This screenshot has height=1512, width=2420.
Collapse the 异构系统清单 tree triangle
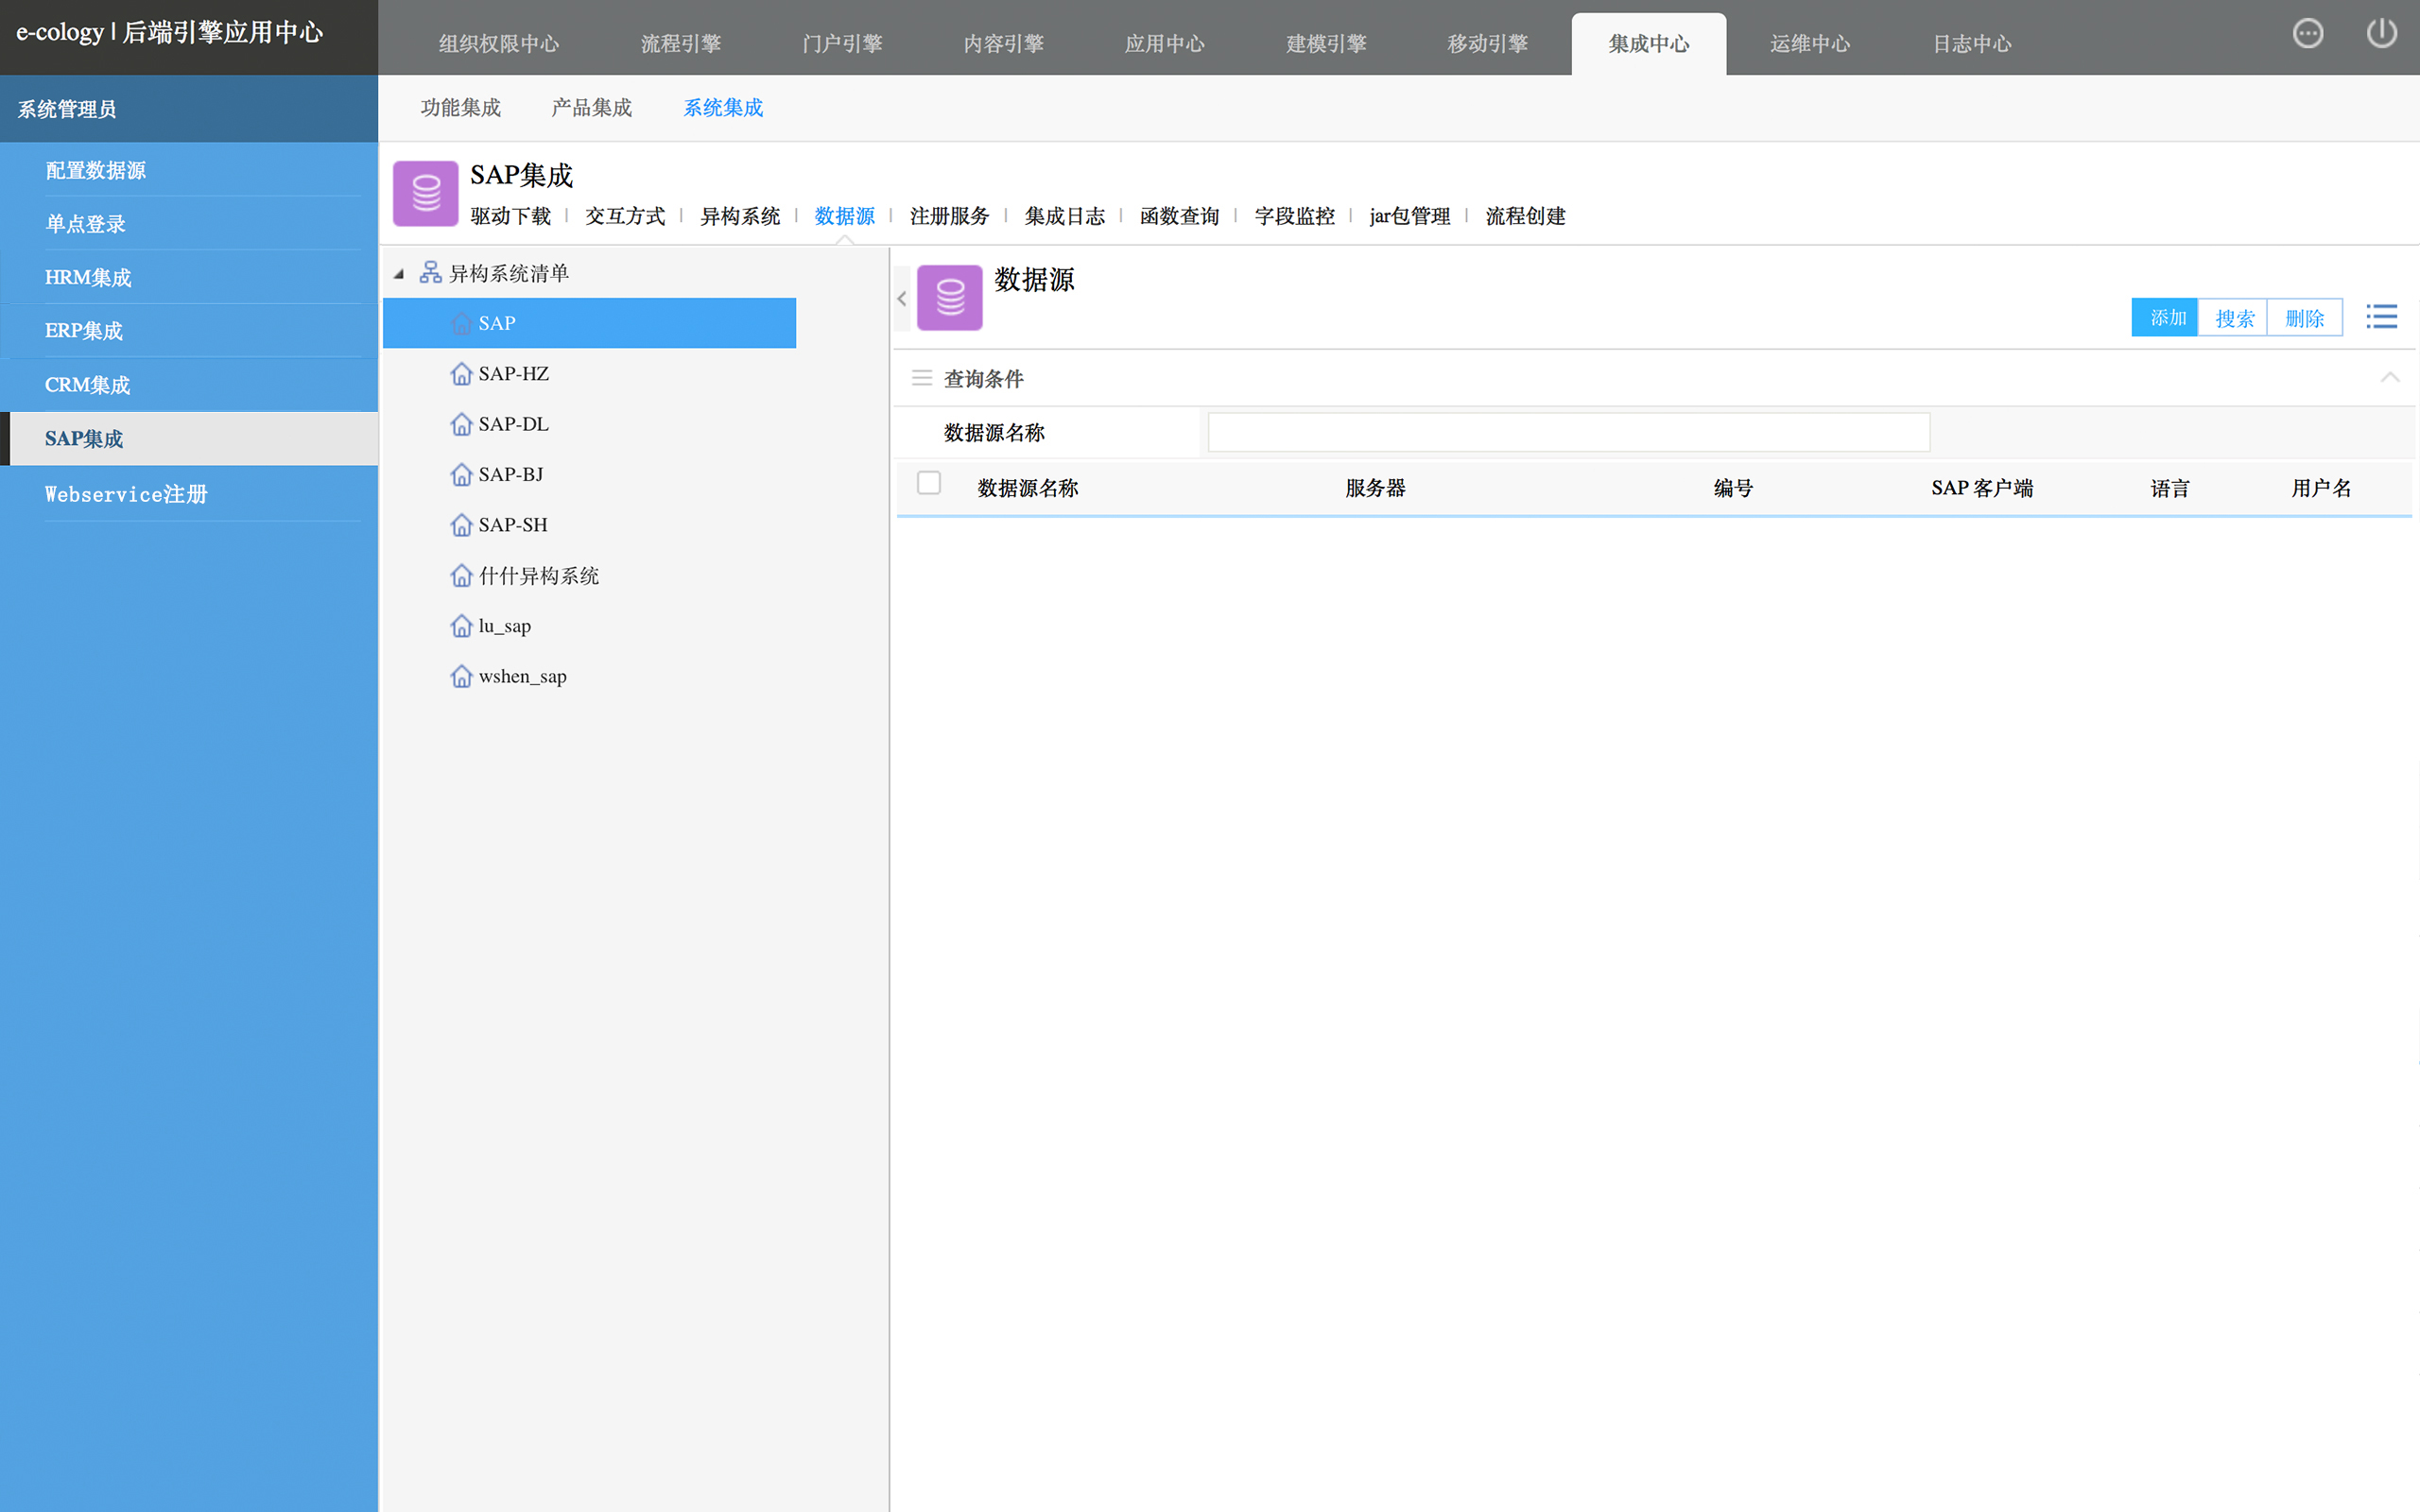tap(399, 273)
